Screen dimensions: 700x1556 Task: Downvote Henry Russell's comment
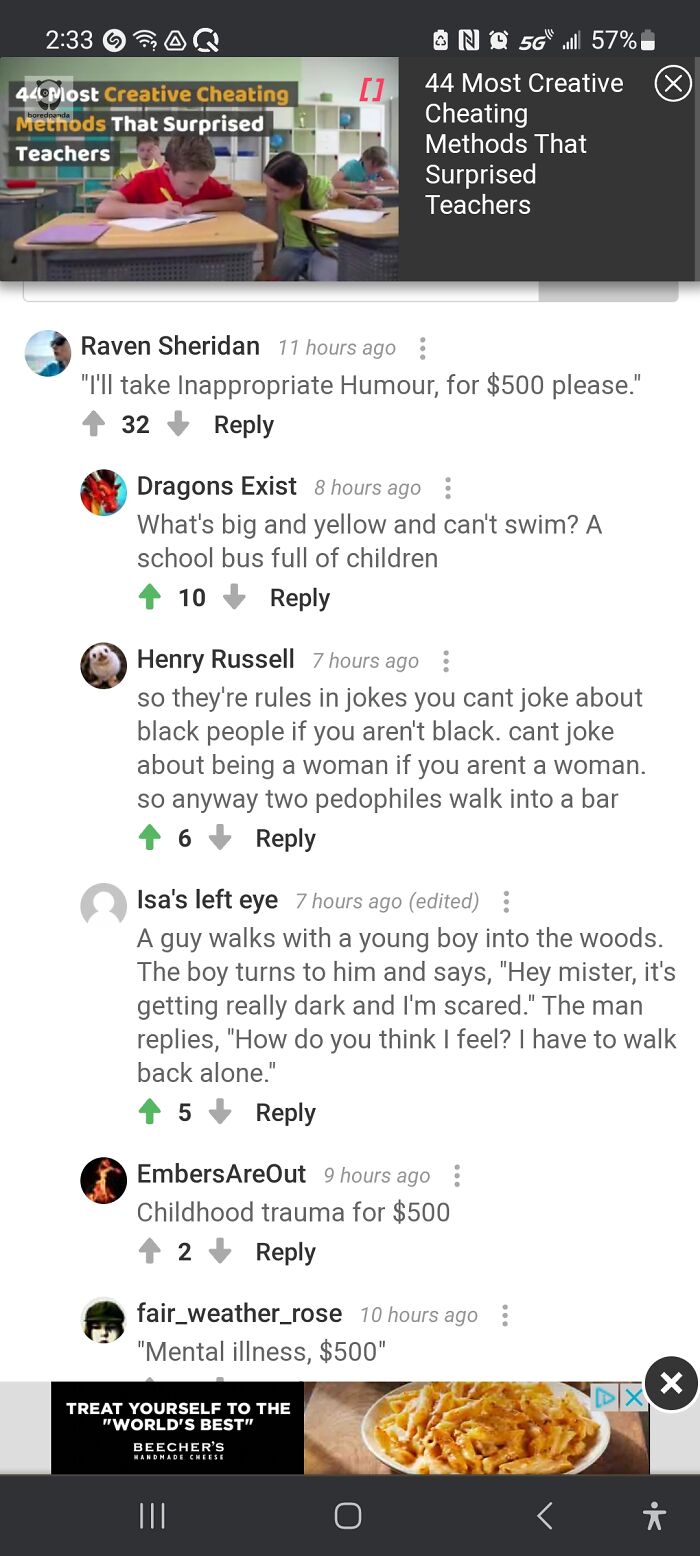220,838
